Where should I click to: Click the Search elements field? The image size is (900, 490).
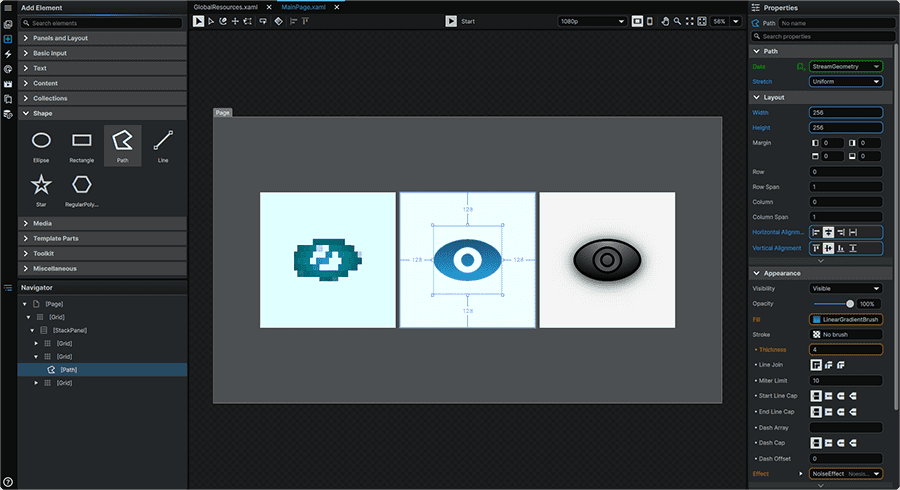(x=101, y=24)
